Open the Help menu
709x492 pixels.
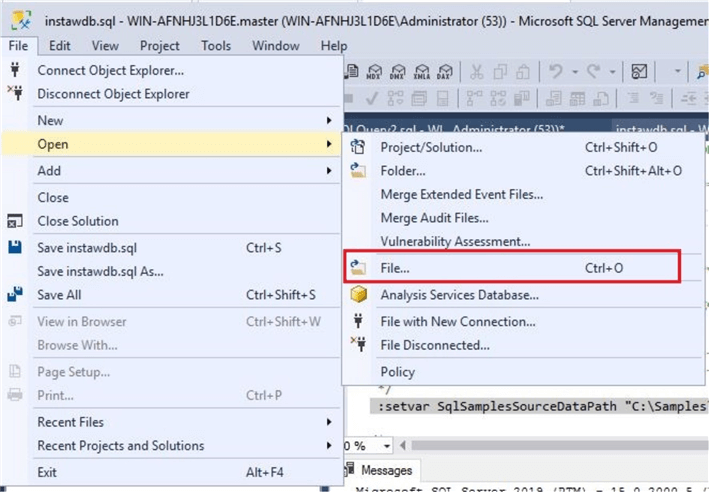334,46
